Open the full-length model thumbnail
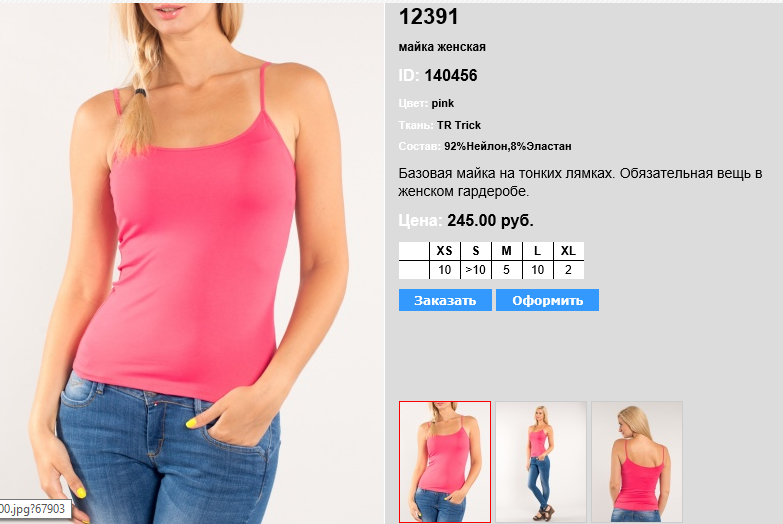783x524 pixels. pyautogui.click(x=541, y=462)
